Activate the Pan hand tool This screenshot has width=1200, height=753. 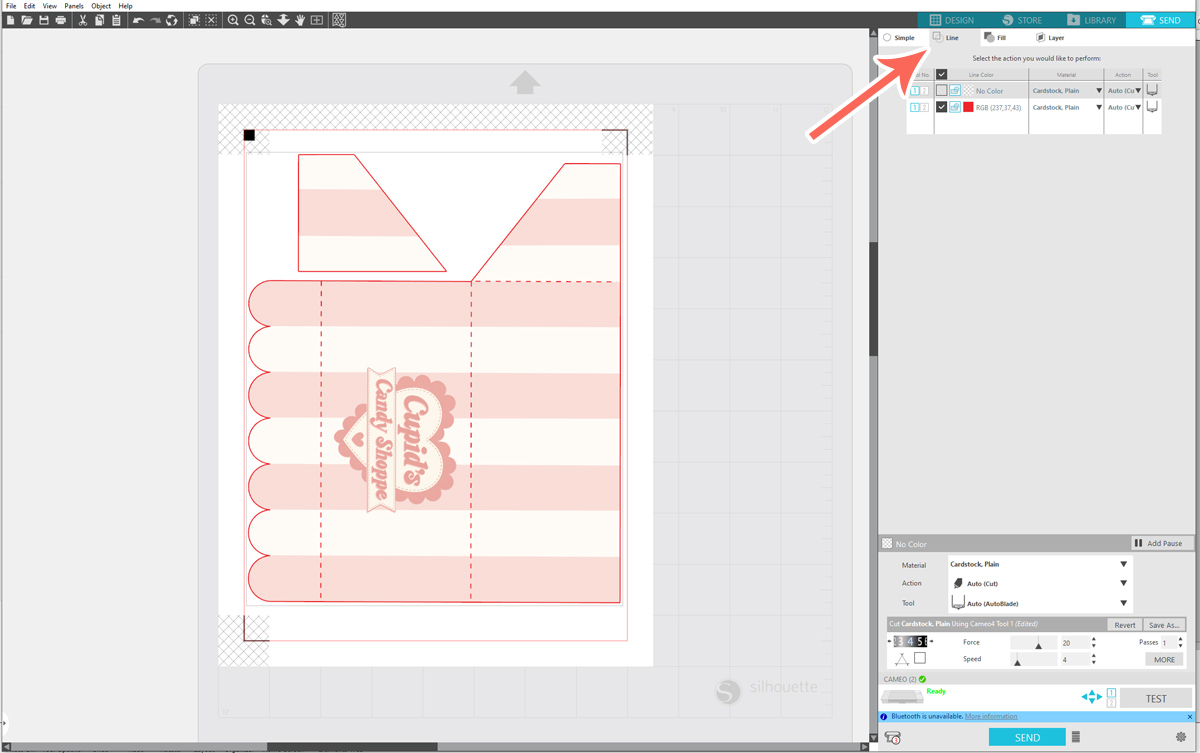(299, 19)
